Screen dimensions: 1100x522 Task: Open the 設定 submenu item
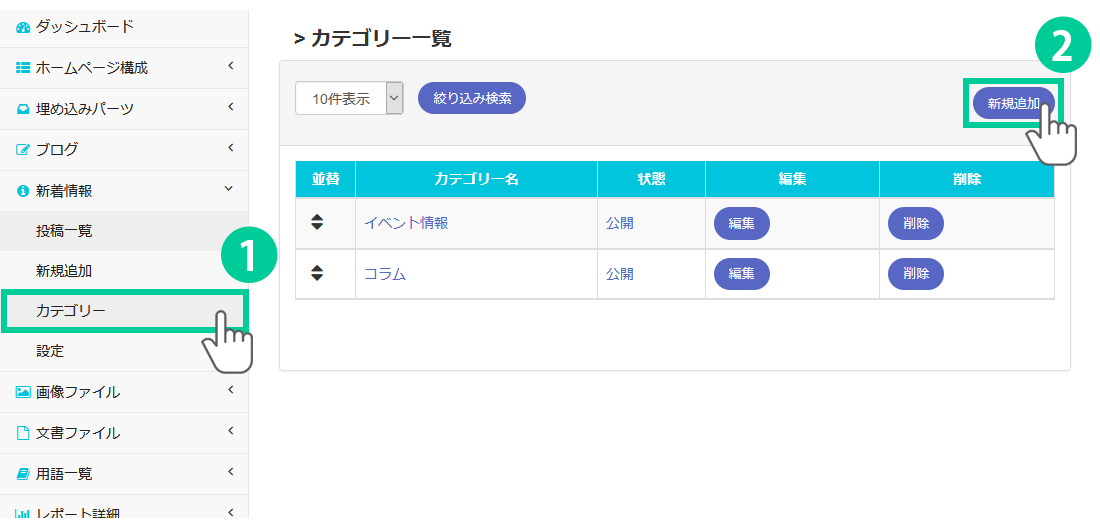[50, 351]
